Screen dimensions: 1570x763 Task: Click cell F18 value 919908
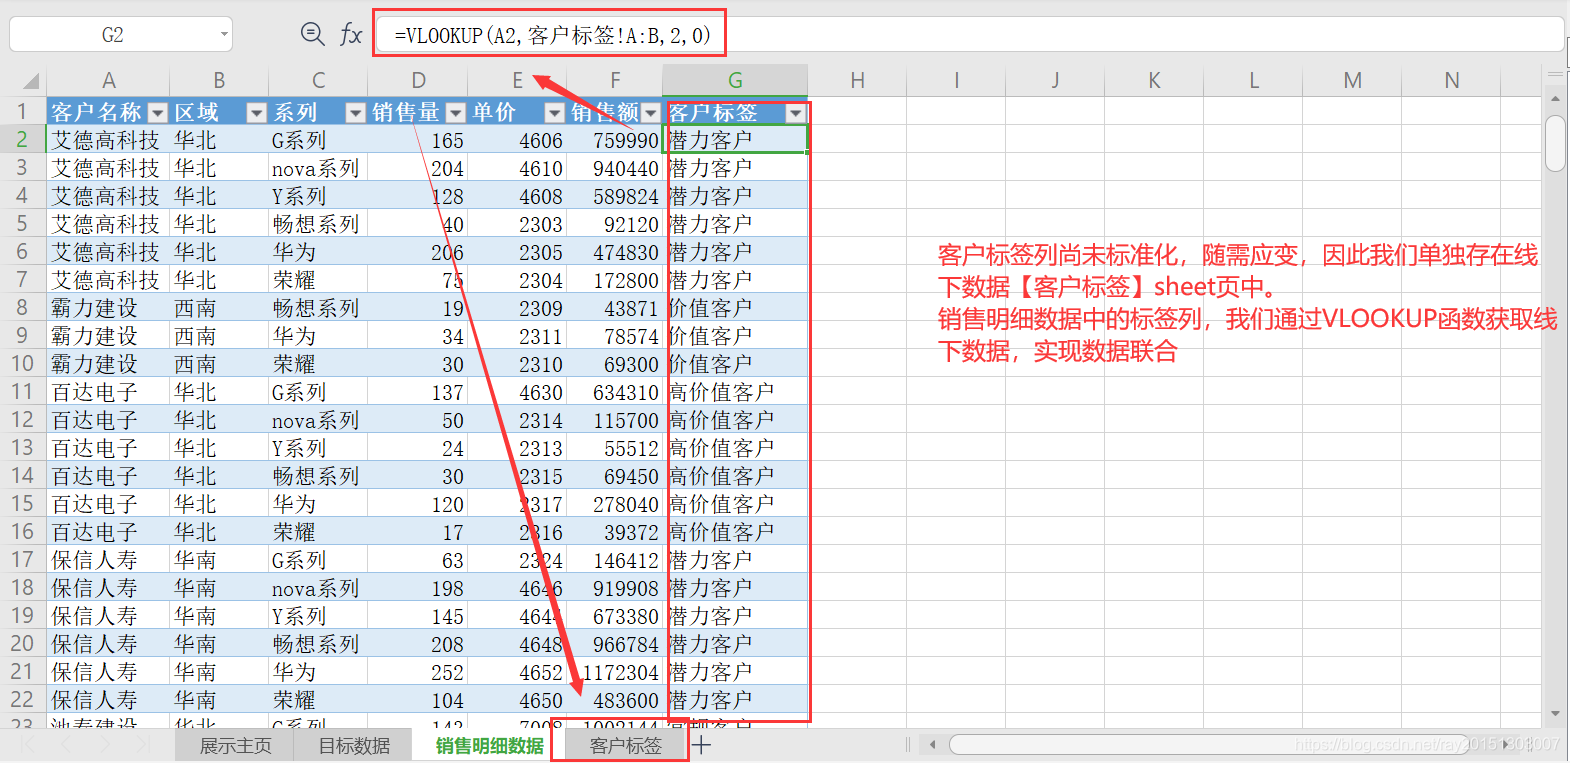614,587
